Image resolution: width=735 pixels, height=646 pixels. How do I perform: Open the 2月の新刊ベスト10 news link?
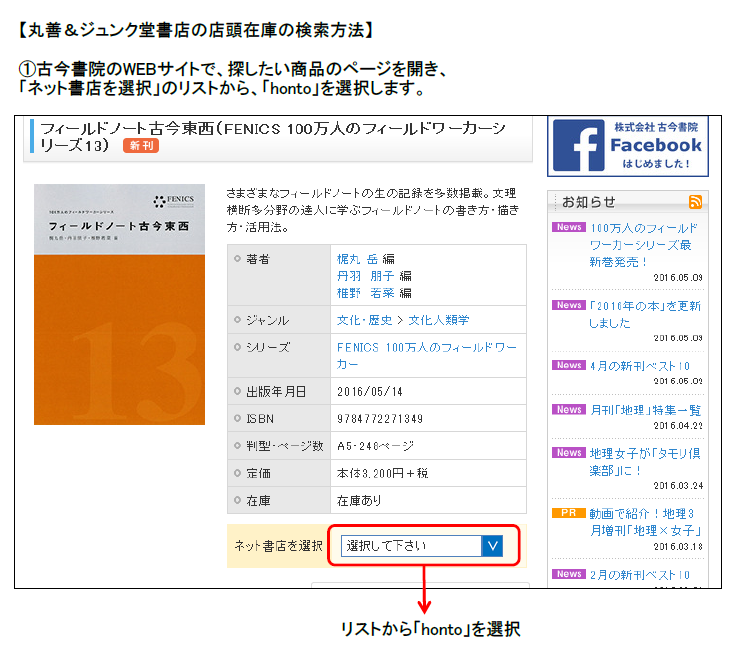click(x=640, y=575)
